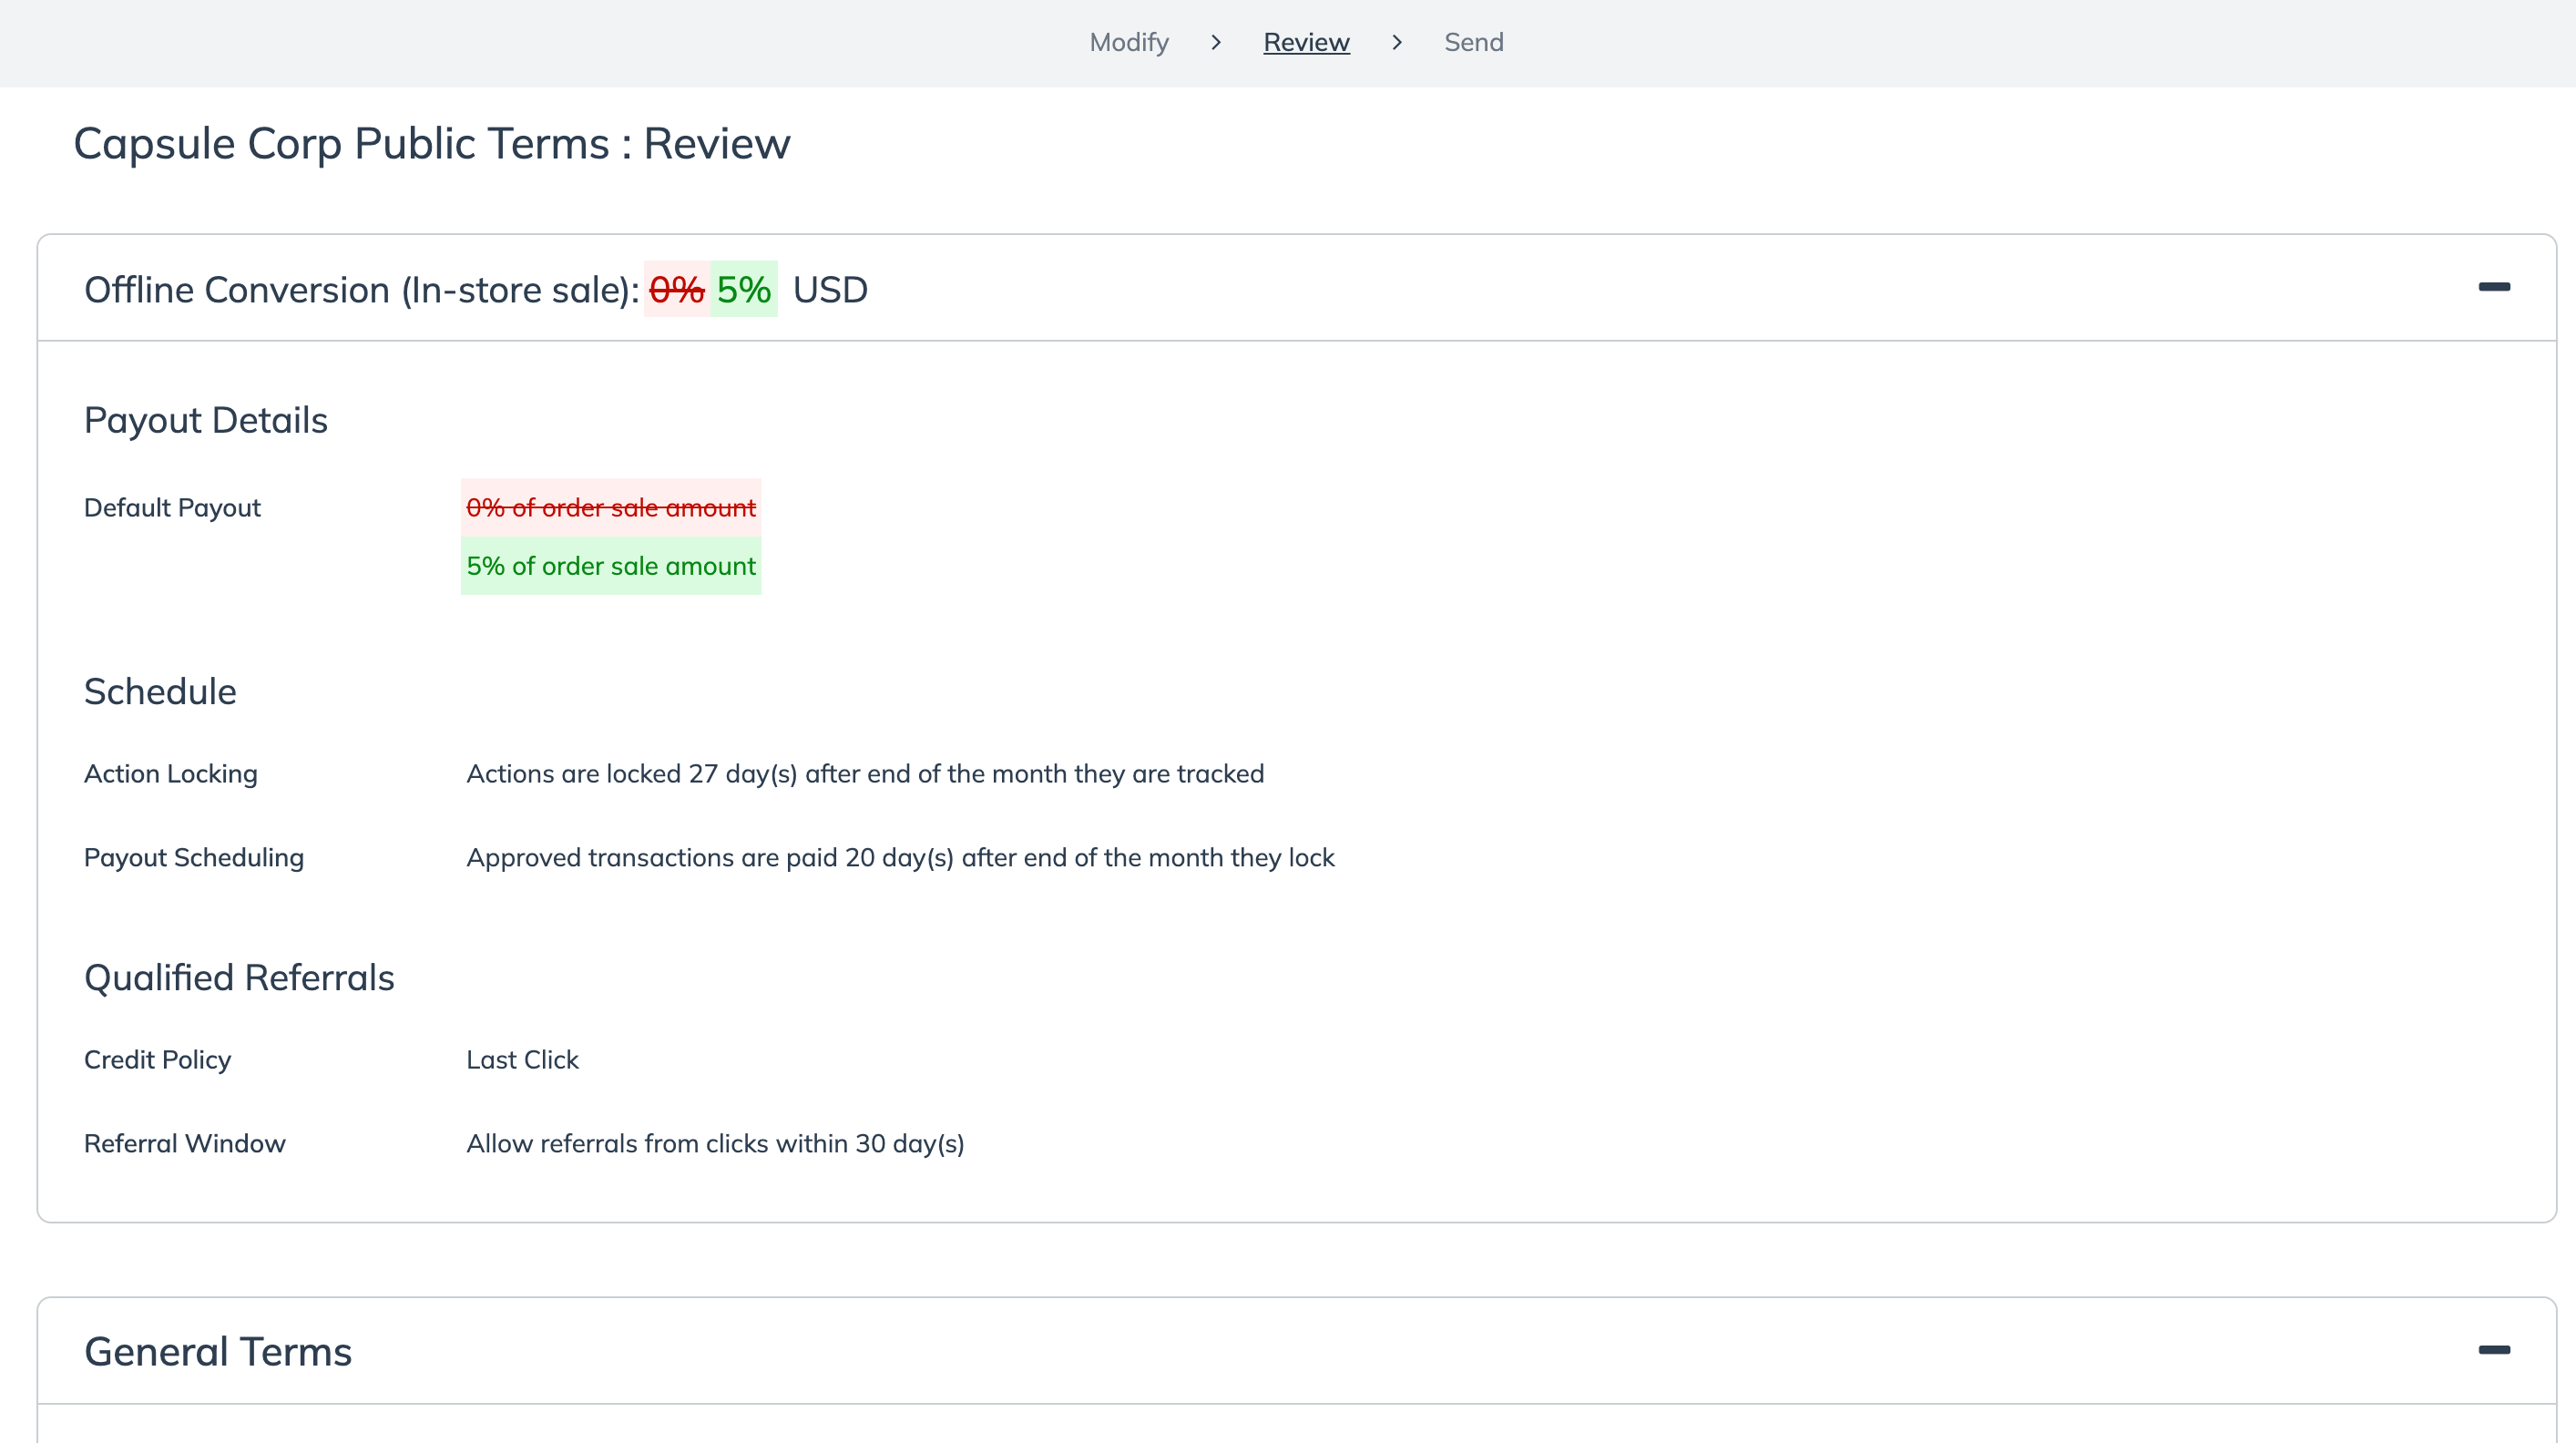Viewport: 2576px width, 1443px height.
Task: Click the Default Payout label
Action: pyautogui.click(x=172, y=508)
